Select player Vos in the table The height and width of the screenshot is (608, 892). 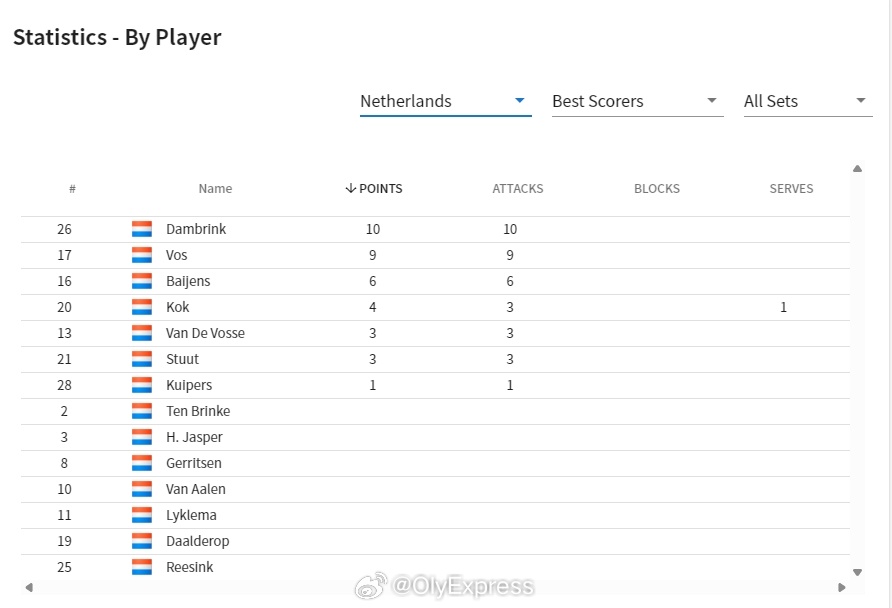pyautogui.click(x=435, y=255)
